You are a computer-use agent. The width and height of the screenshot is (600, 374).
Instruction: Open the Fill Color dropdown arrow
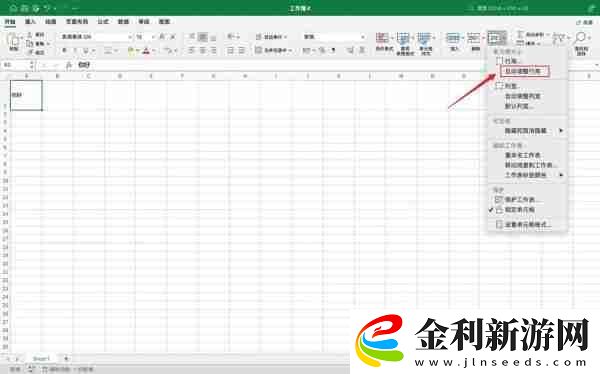pos(138,51)
